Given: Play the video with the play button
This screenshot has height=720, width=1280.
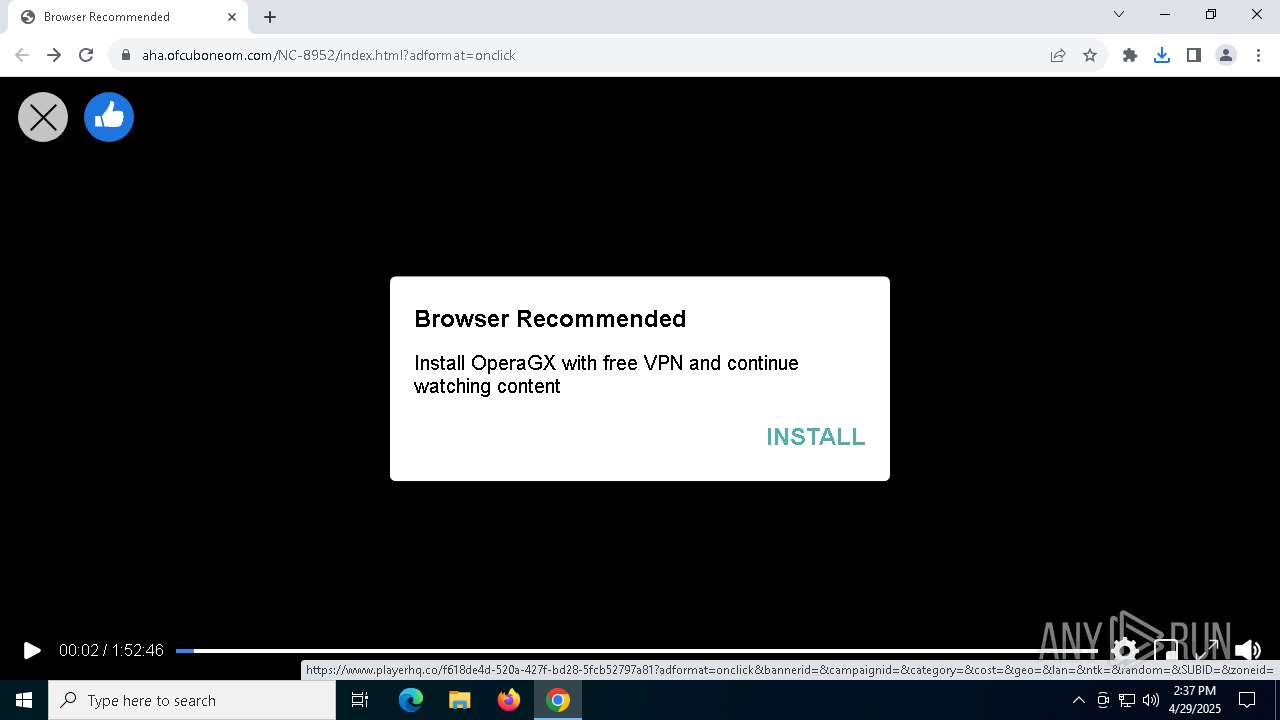Looking at the screenshot, I should coord(32,650).
